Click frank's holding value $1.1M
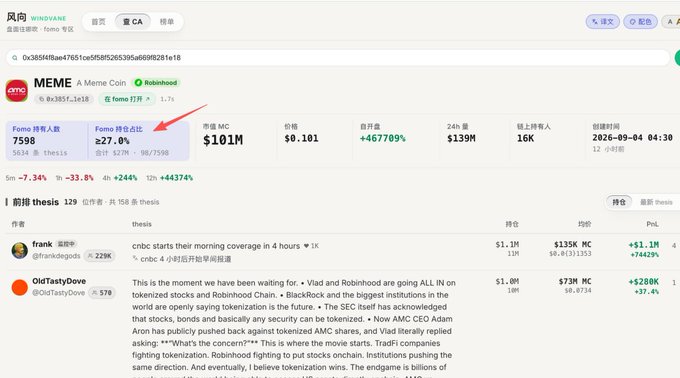The width and height of the screenshot is (680, 378). pyautogui.click(x=507, y=244)
